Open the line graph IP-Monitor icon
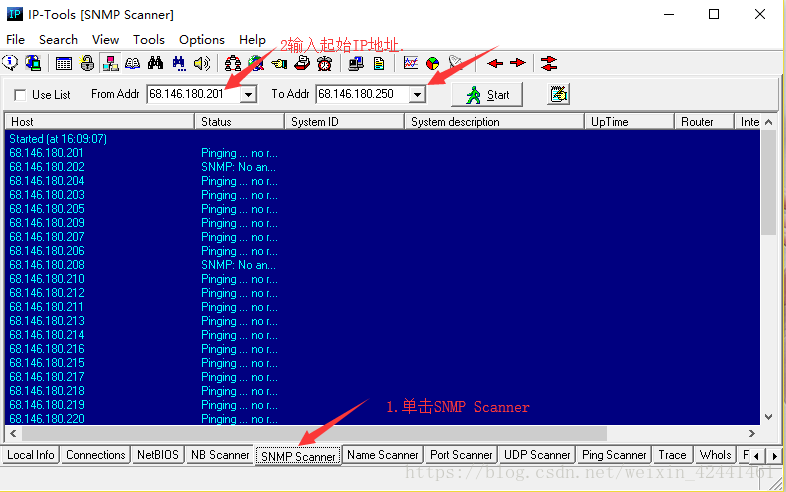Image resolution: width=786 pixels, height=492 pixels. [411, 63]
